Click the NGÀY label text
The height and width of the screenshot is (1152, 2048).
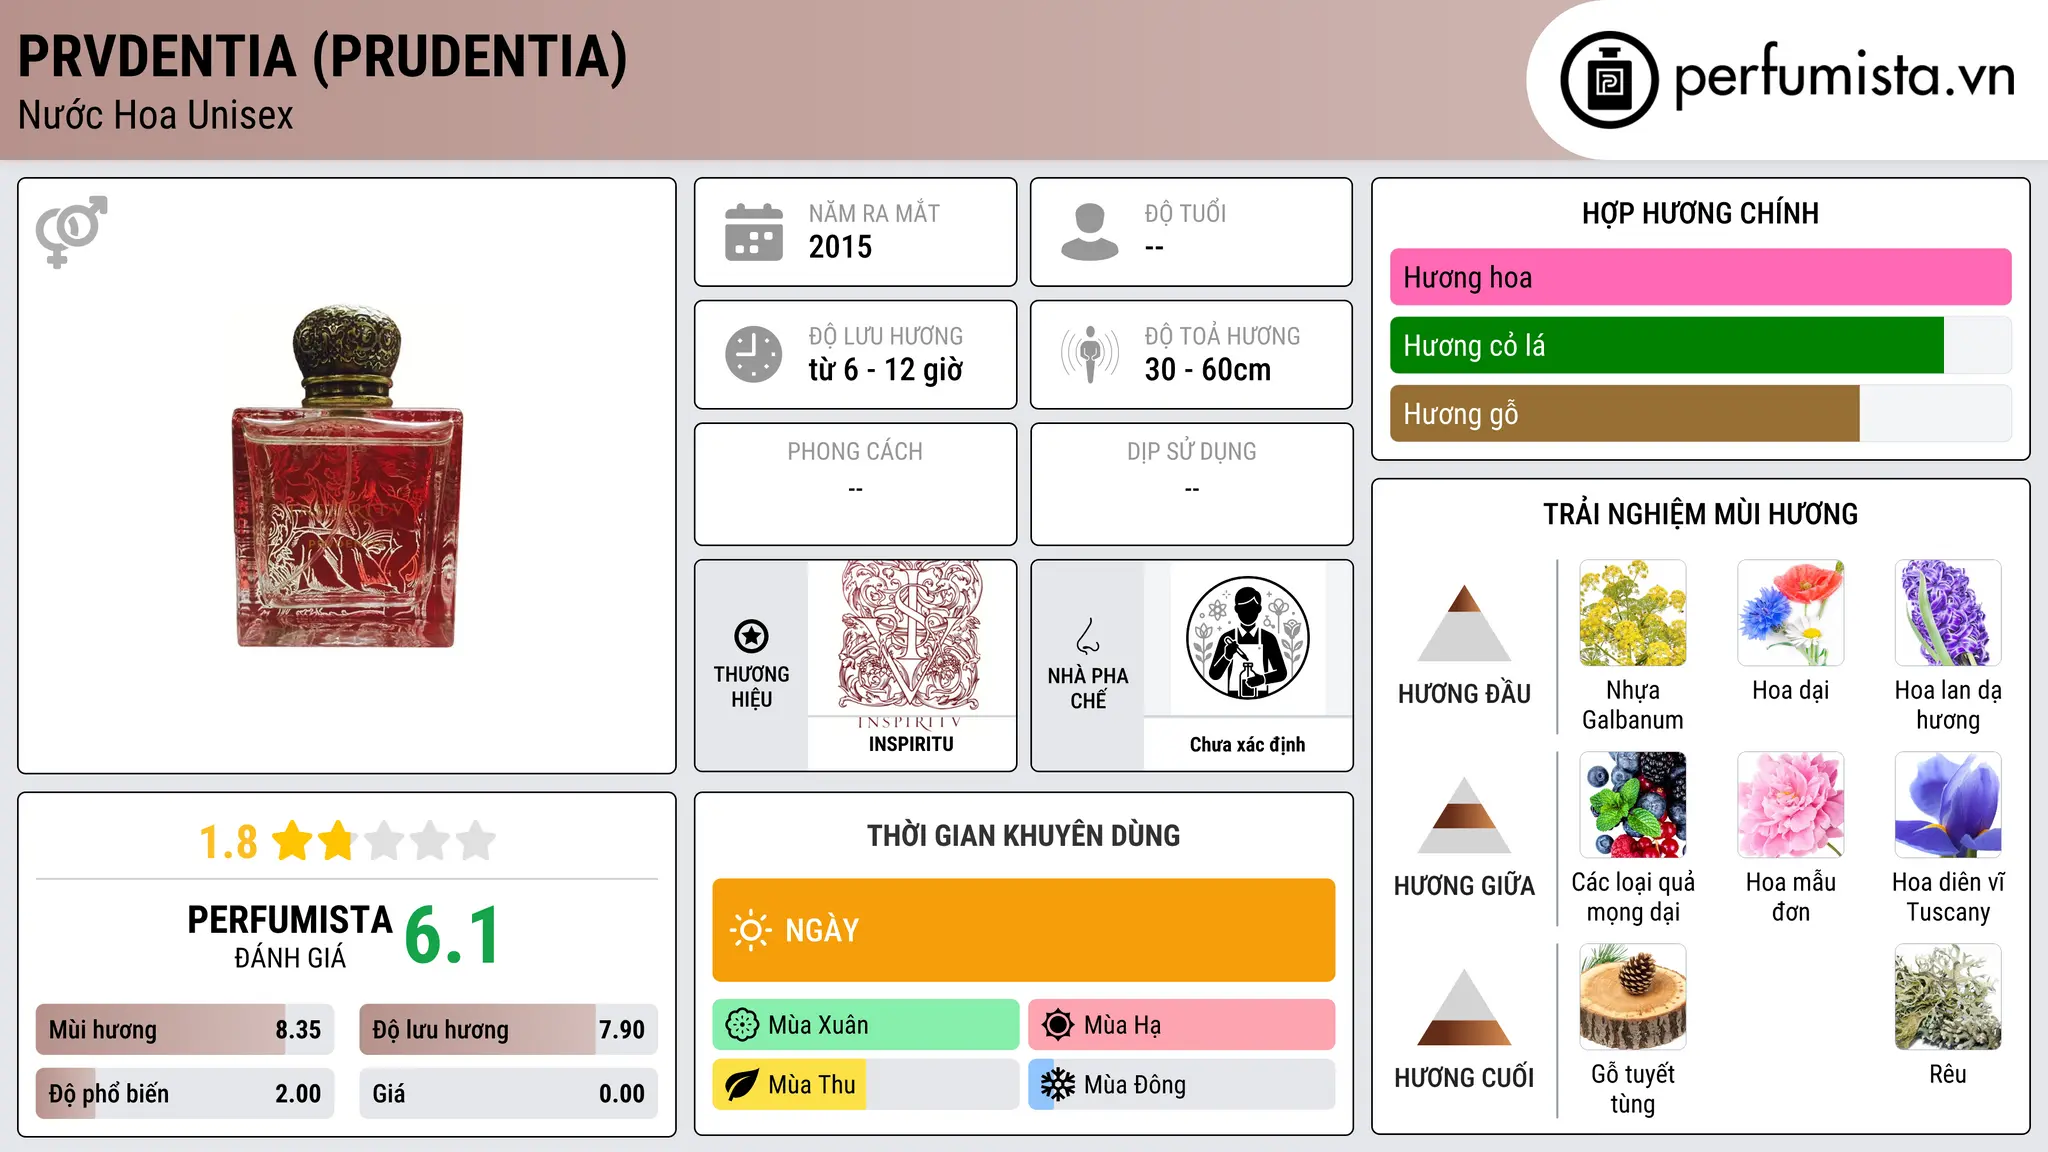coord(822,930)
